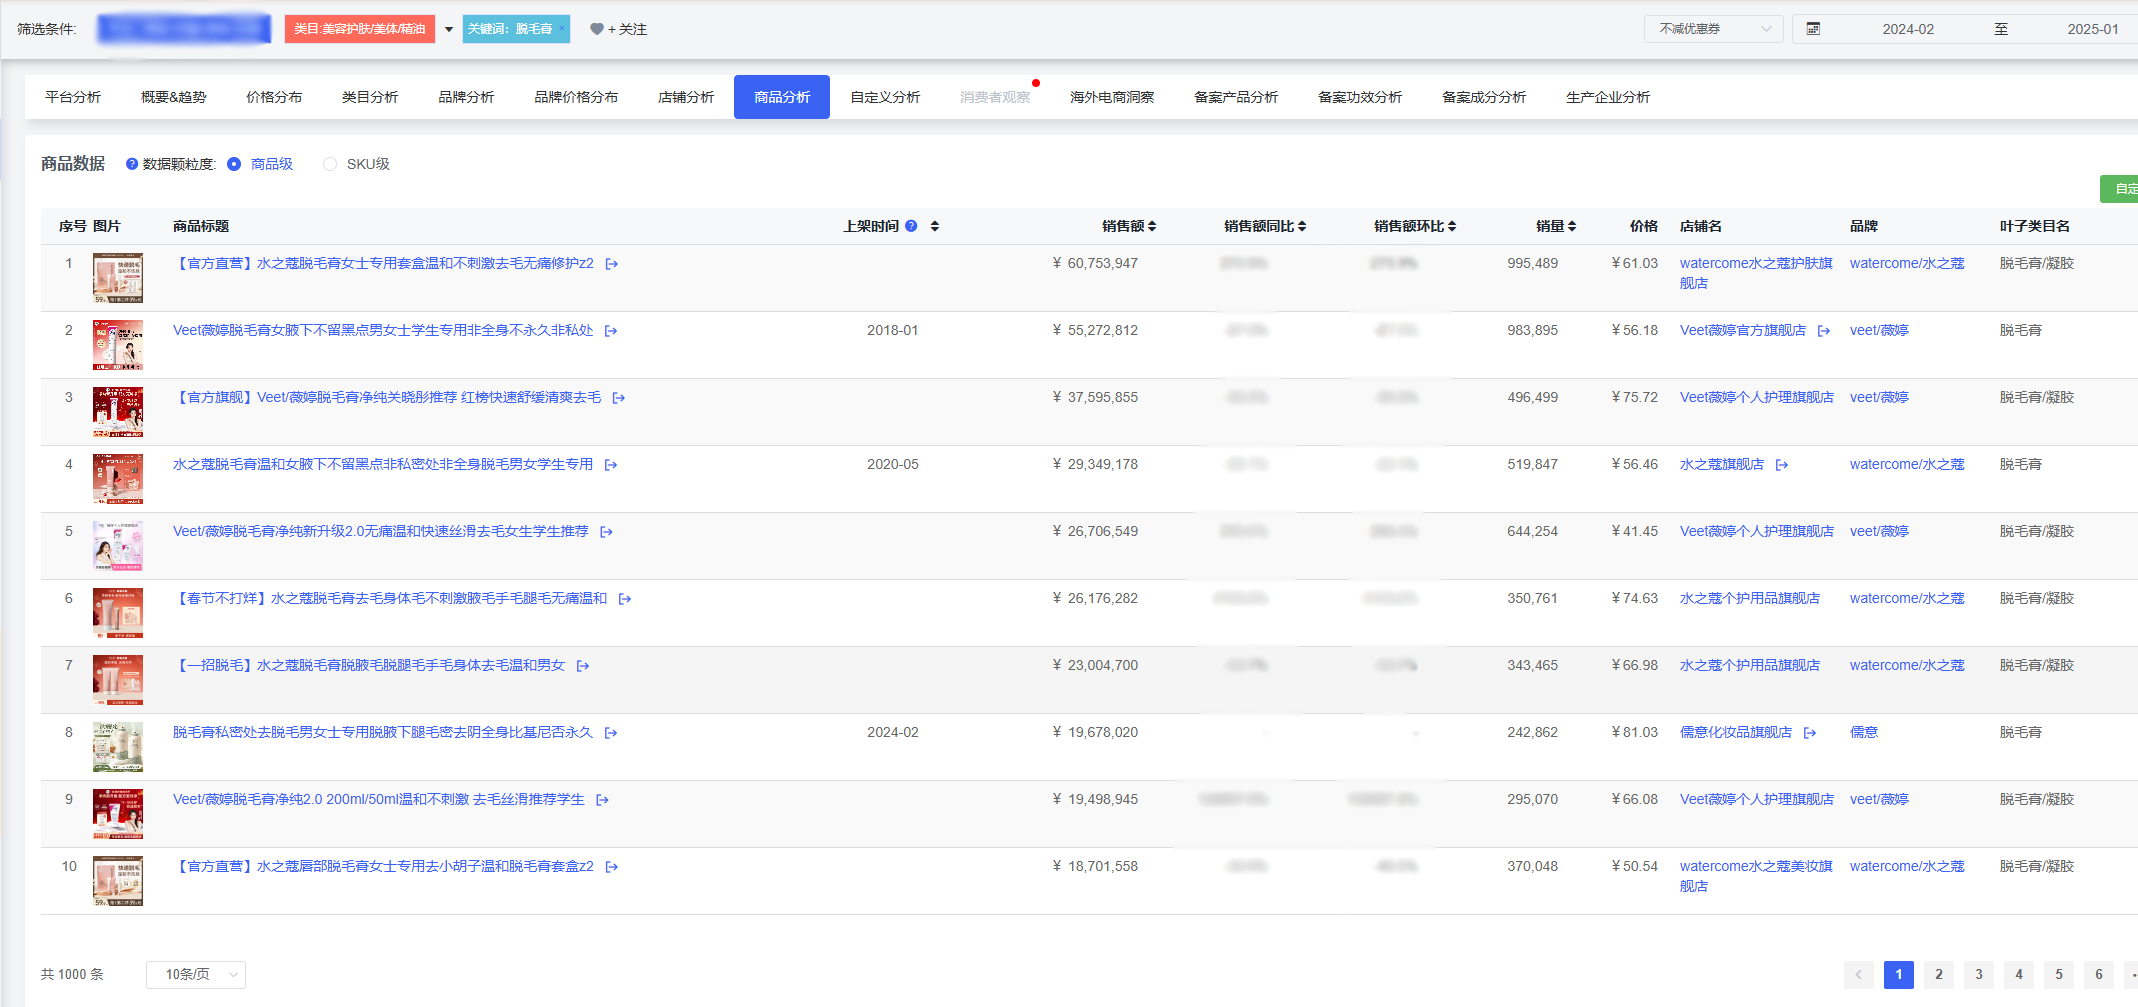Open external link icon for product row 2
The image size is (2138, 1007).
click(x=611, y=331)
